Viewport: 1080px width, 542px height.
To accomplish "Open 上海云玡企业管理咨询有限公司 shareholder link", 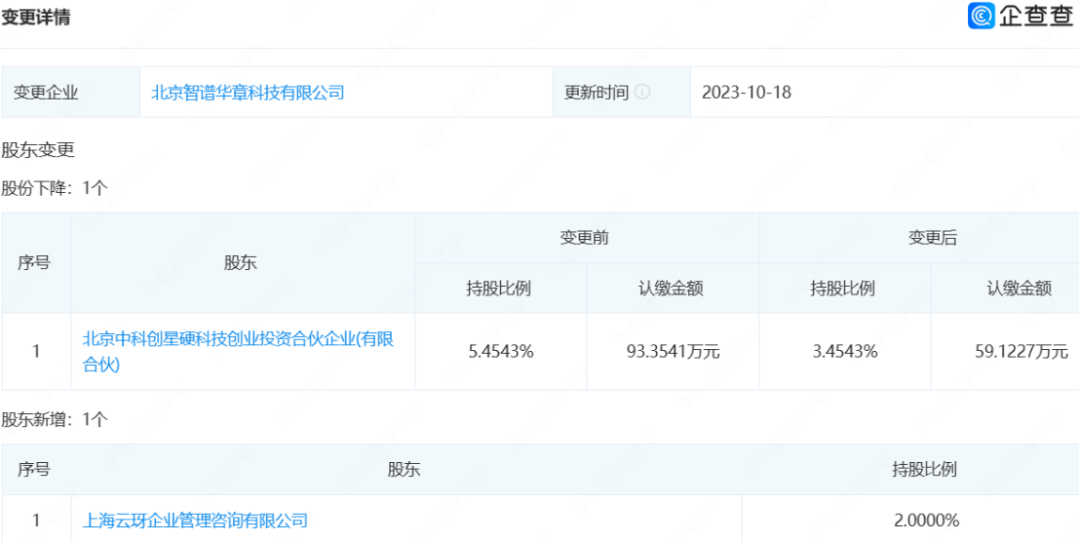I will coord(195,520).
